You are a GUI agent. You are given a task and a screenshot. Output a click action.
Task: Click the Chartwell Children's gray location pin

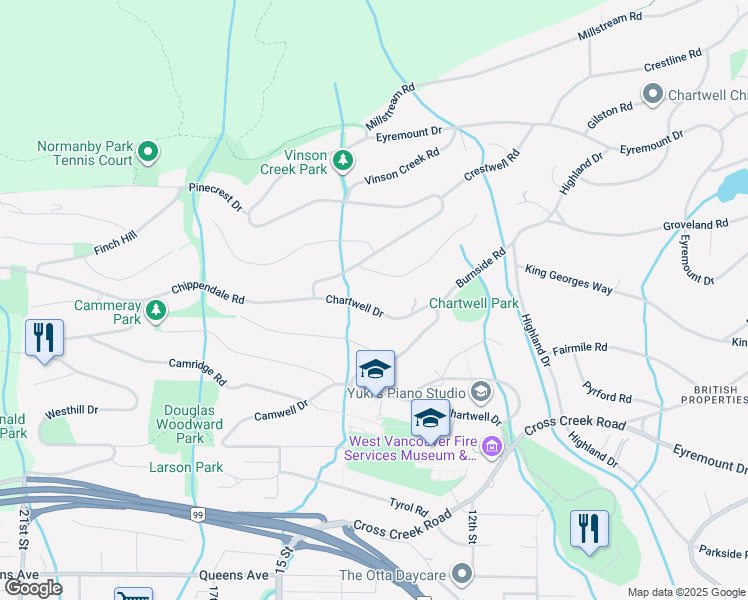pyautogui.click(x=653, y=94)
